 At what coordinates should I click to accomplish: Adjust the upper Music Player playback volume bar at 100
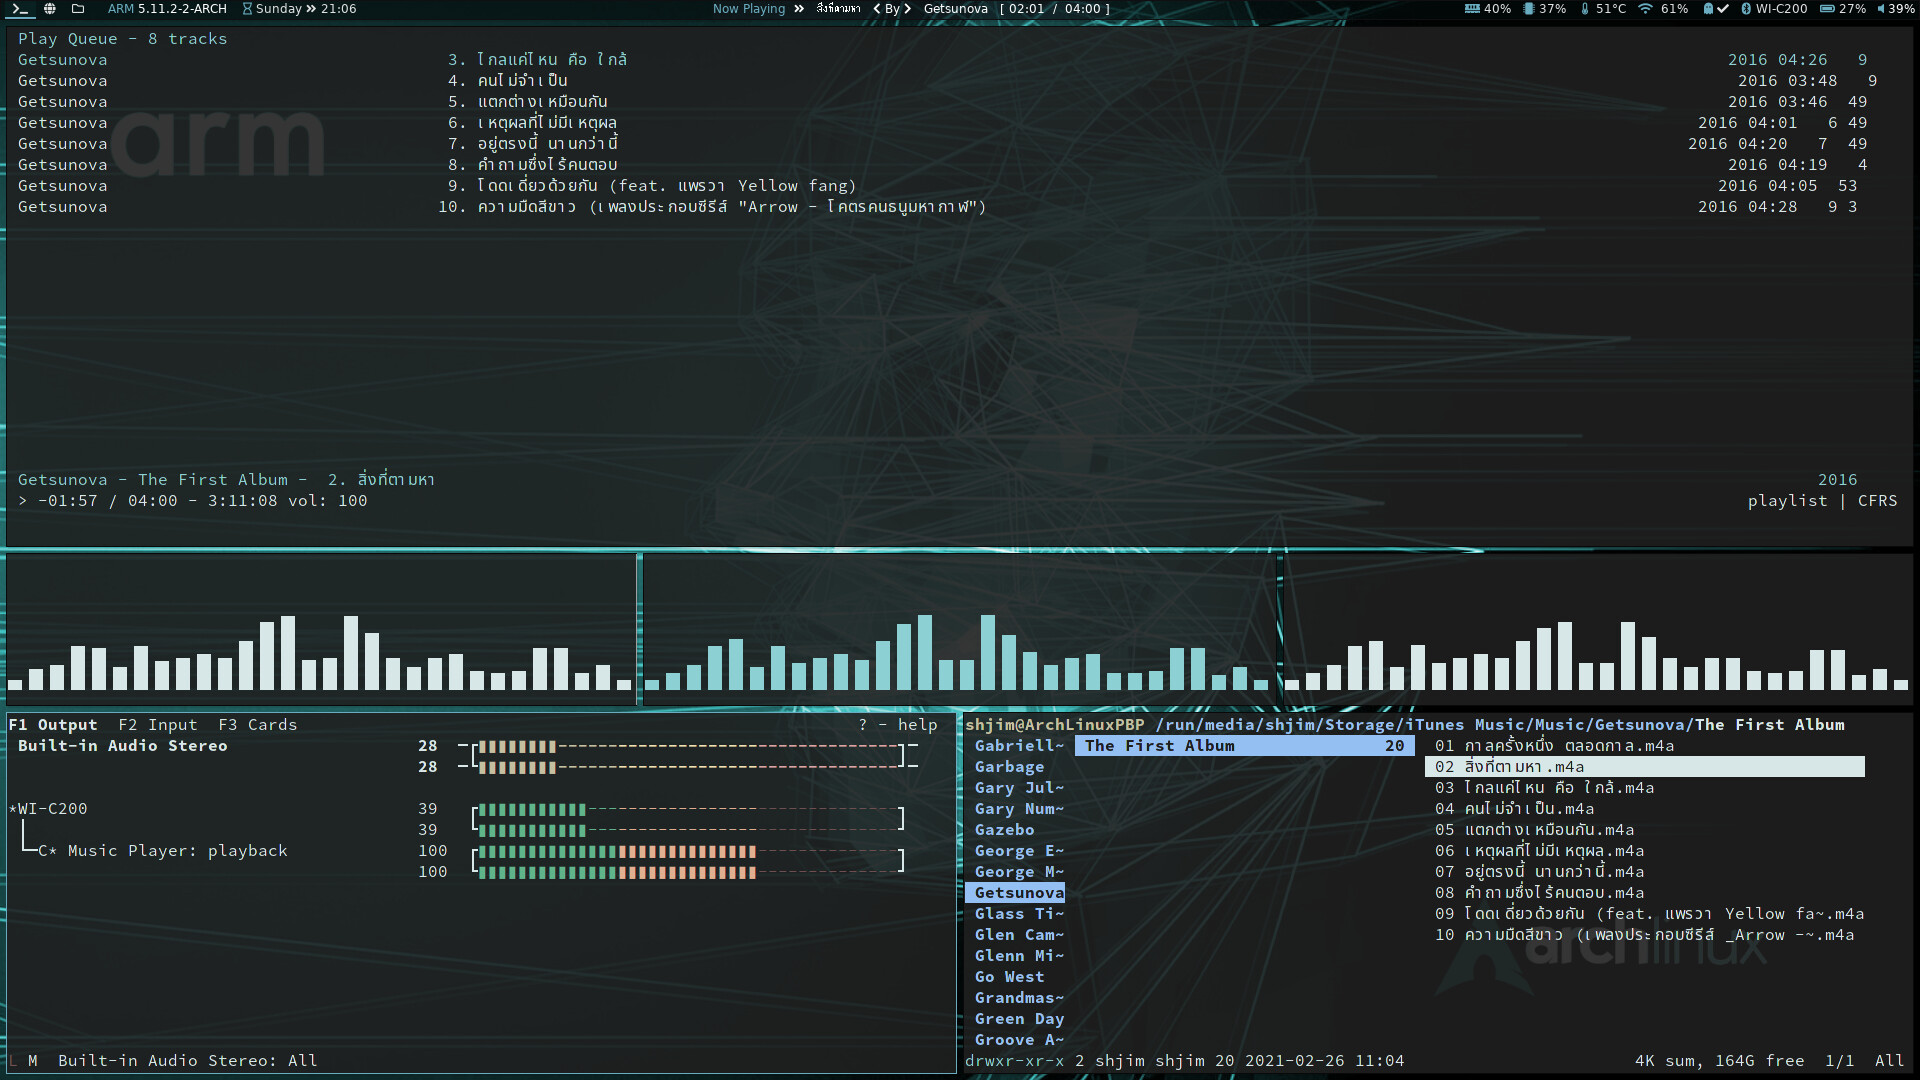[x=688, y=851]
